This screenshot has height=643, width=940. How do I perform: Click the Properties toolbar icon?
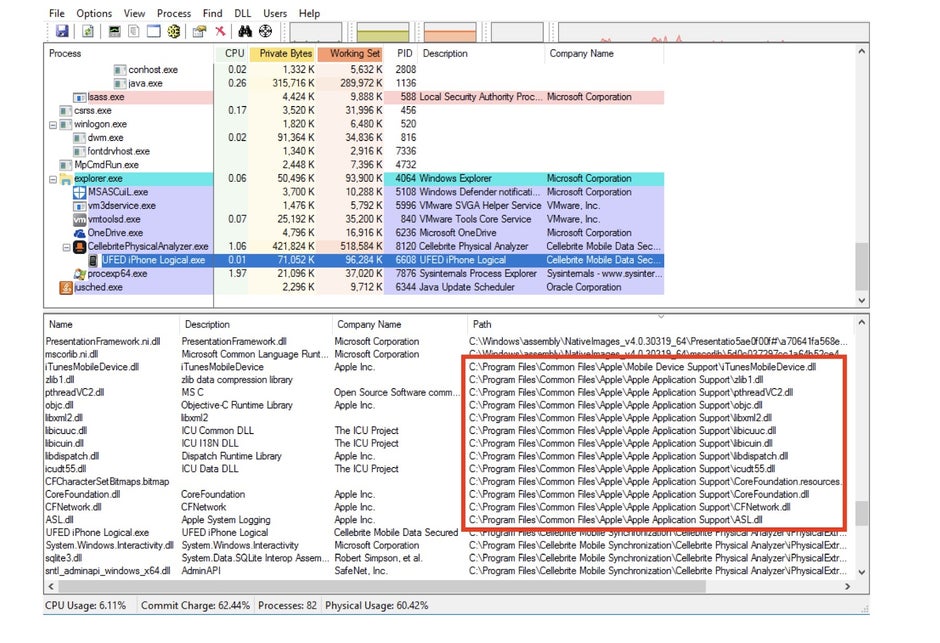click(199, 32)
